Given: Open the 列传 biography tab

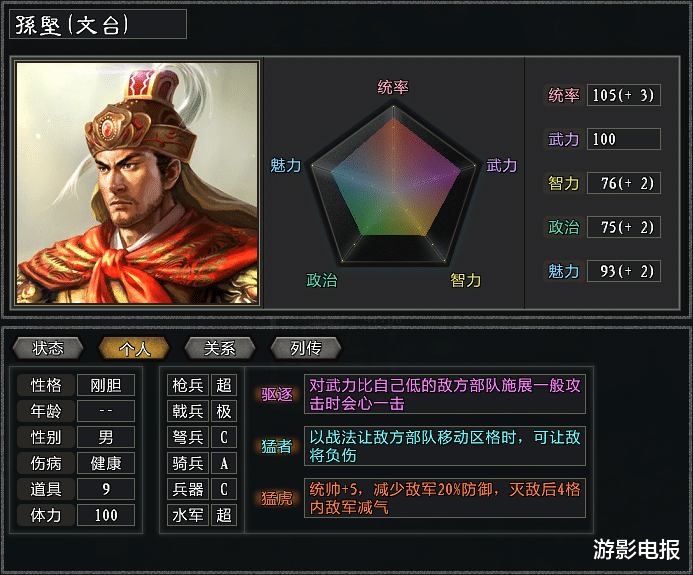Looking at the screenshot, I should [306, 348].
